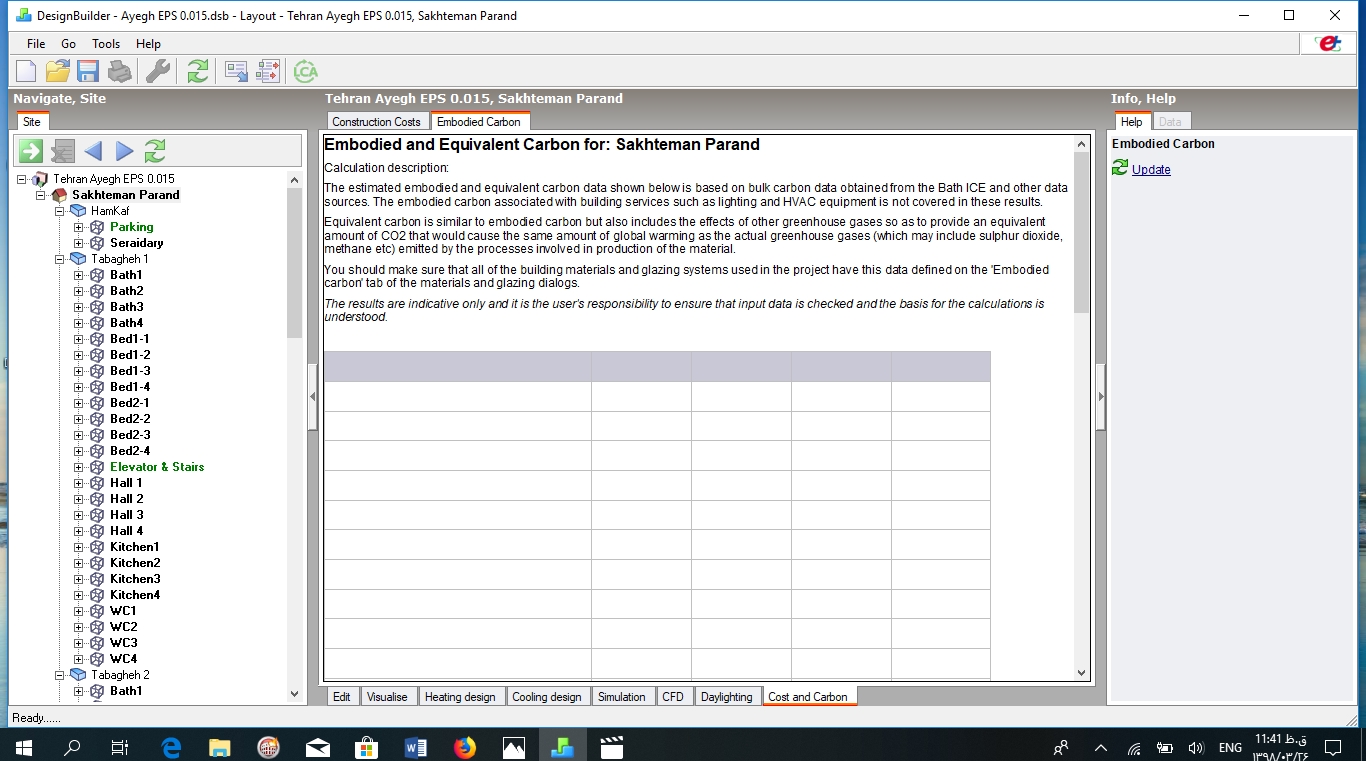This screenshot has width=1366, height=761.
Task: Create a new file with the blank page icon
Action: tap(26, 71)
